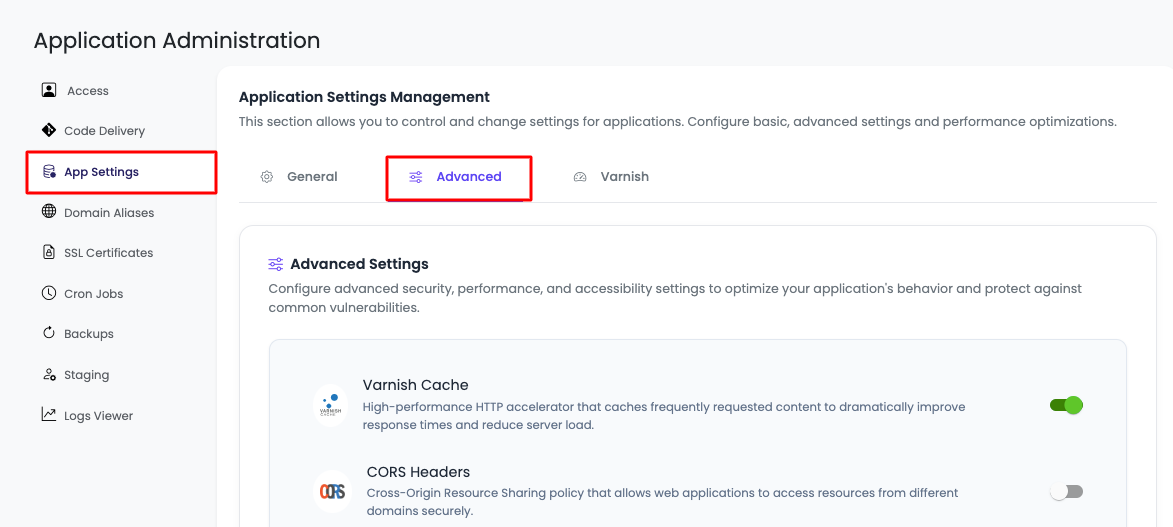The width and height of the screenshot is (1173, 527).
Task: Click the App Settings database icon
Action: pos(49,172)
